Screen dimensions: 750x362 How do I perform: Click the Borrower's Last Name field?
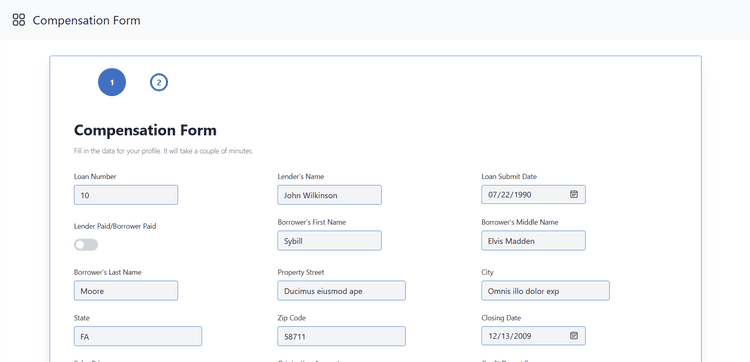point(126,291)
